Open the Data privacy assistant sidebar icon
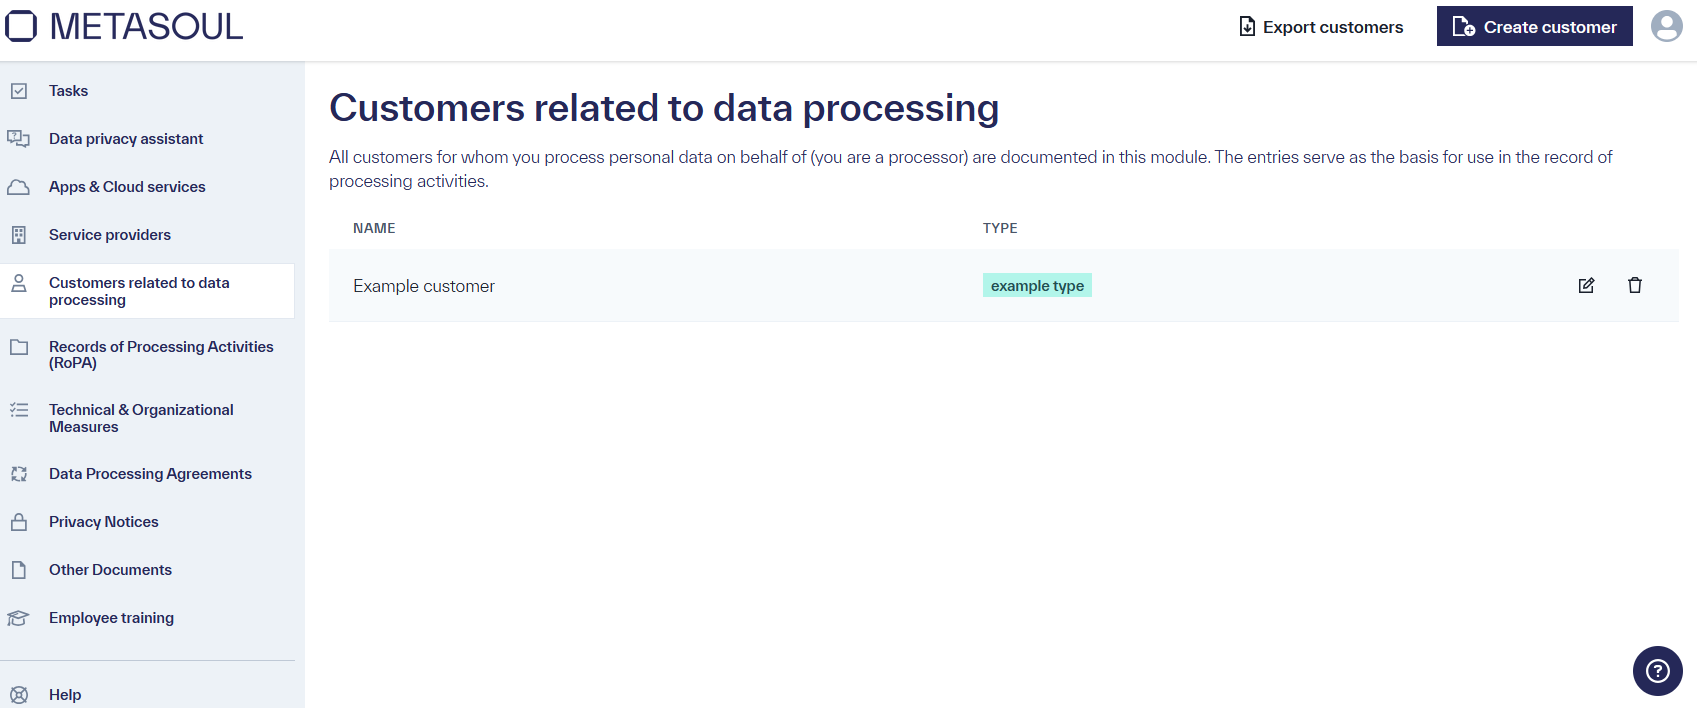The image size is (1697, 708). [19, 138]
